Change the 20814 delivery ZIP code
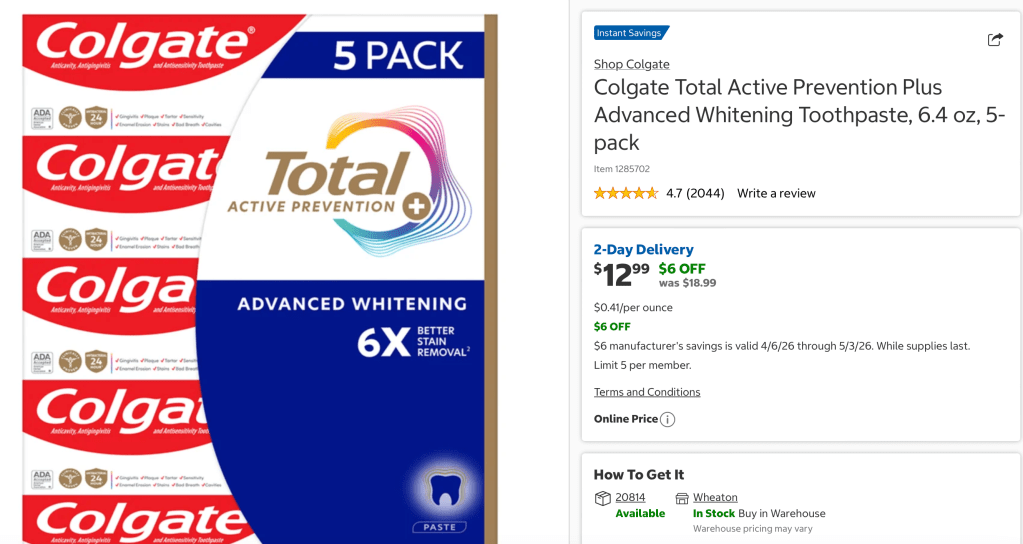Image resolution: width=1023 pixels, height=544 pixels. point(630,497)
